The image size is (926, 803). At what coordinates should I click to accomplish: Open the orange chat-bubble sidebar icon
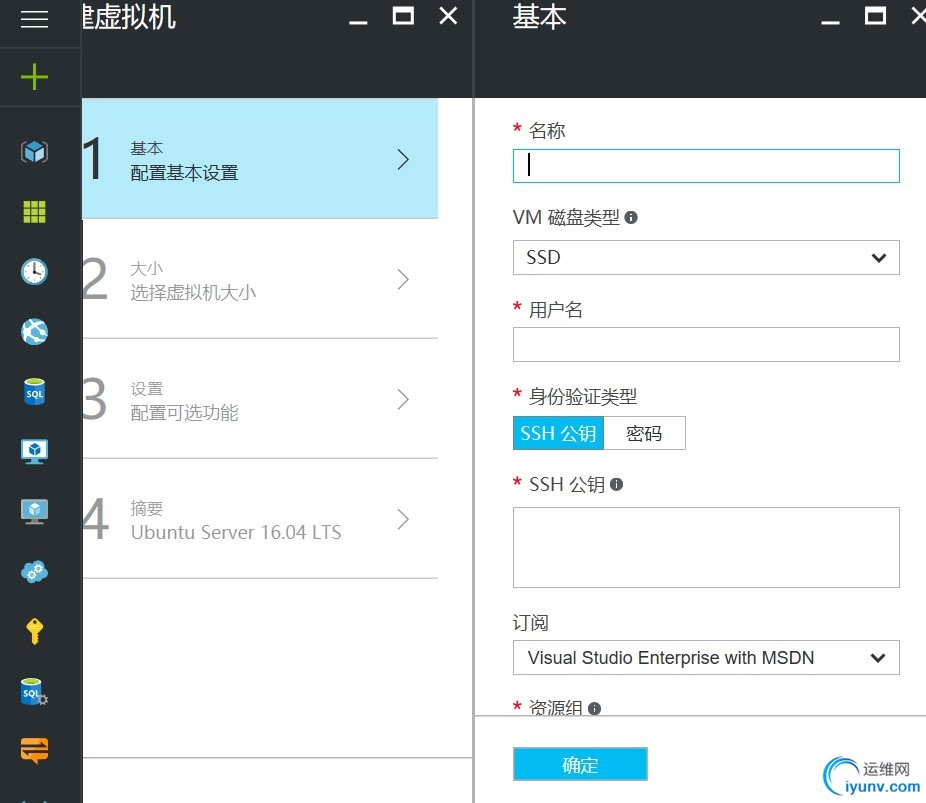(34, 751)
